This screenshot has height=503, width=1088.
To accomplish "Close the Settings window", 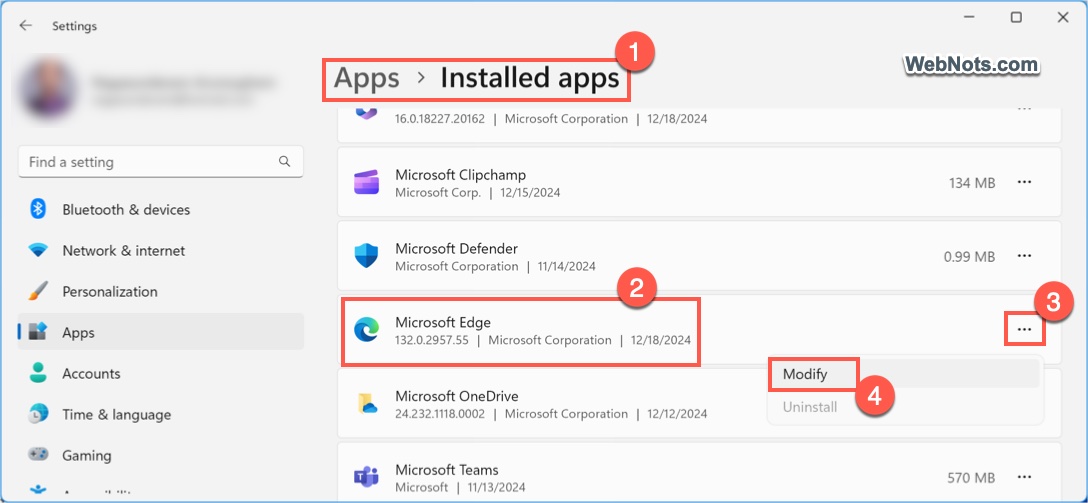I will click(1062, 17).
